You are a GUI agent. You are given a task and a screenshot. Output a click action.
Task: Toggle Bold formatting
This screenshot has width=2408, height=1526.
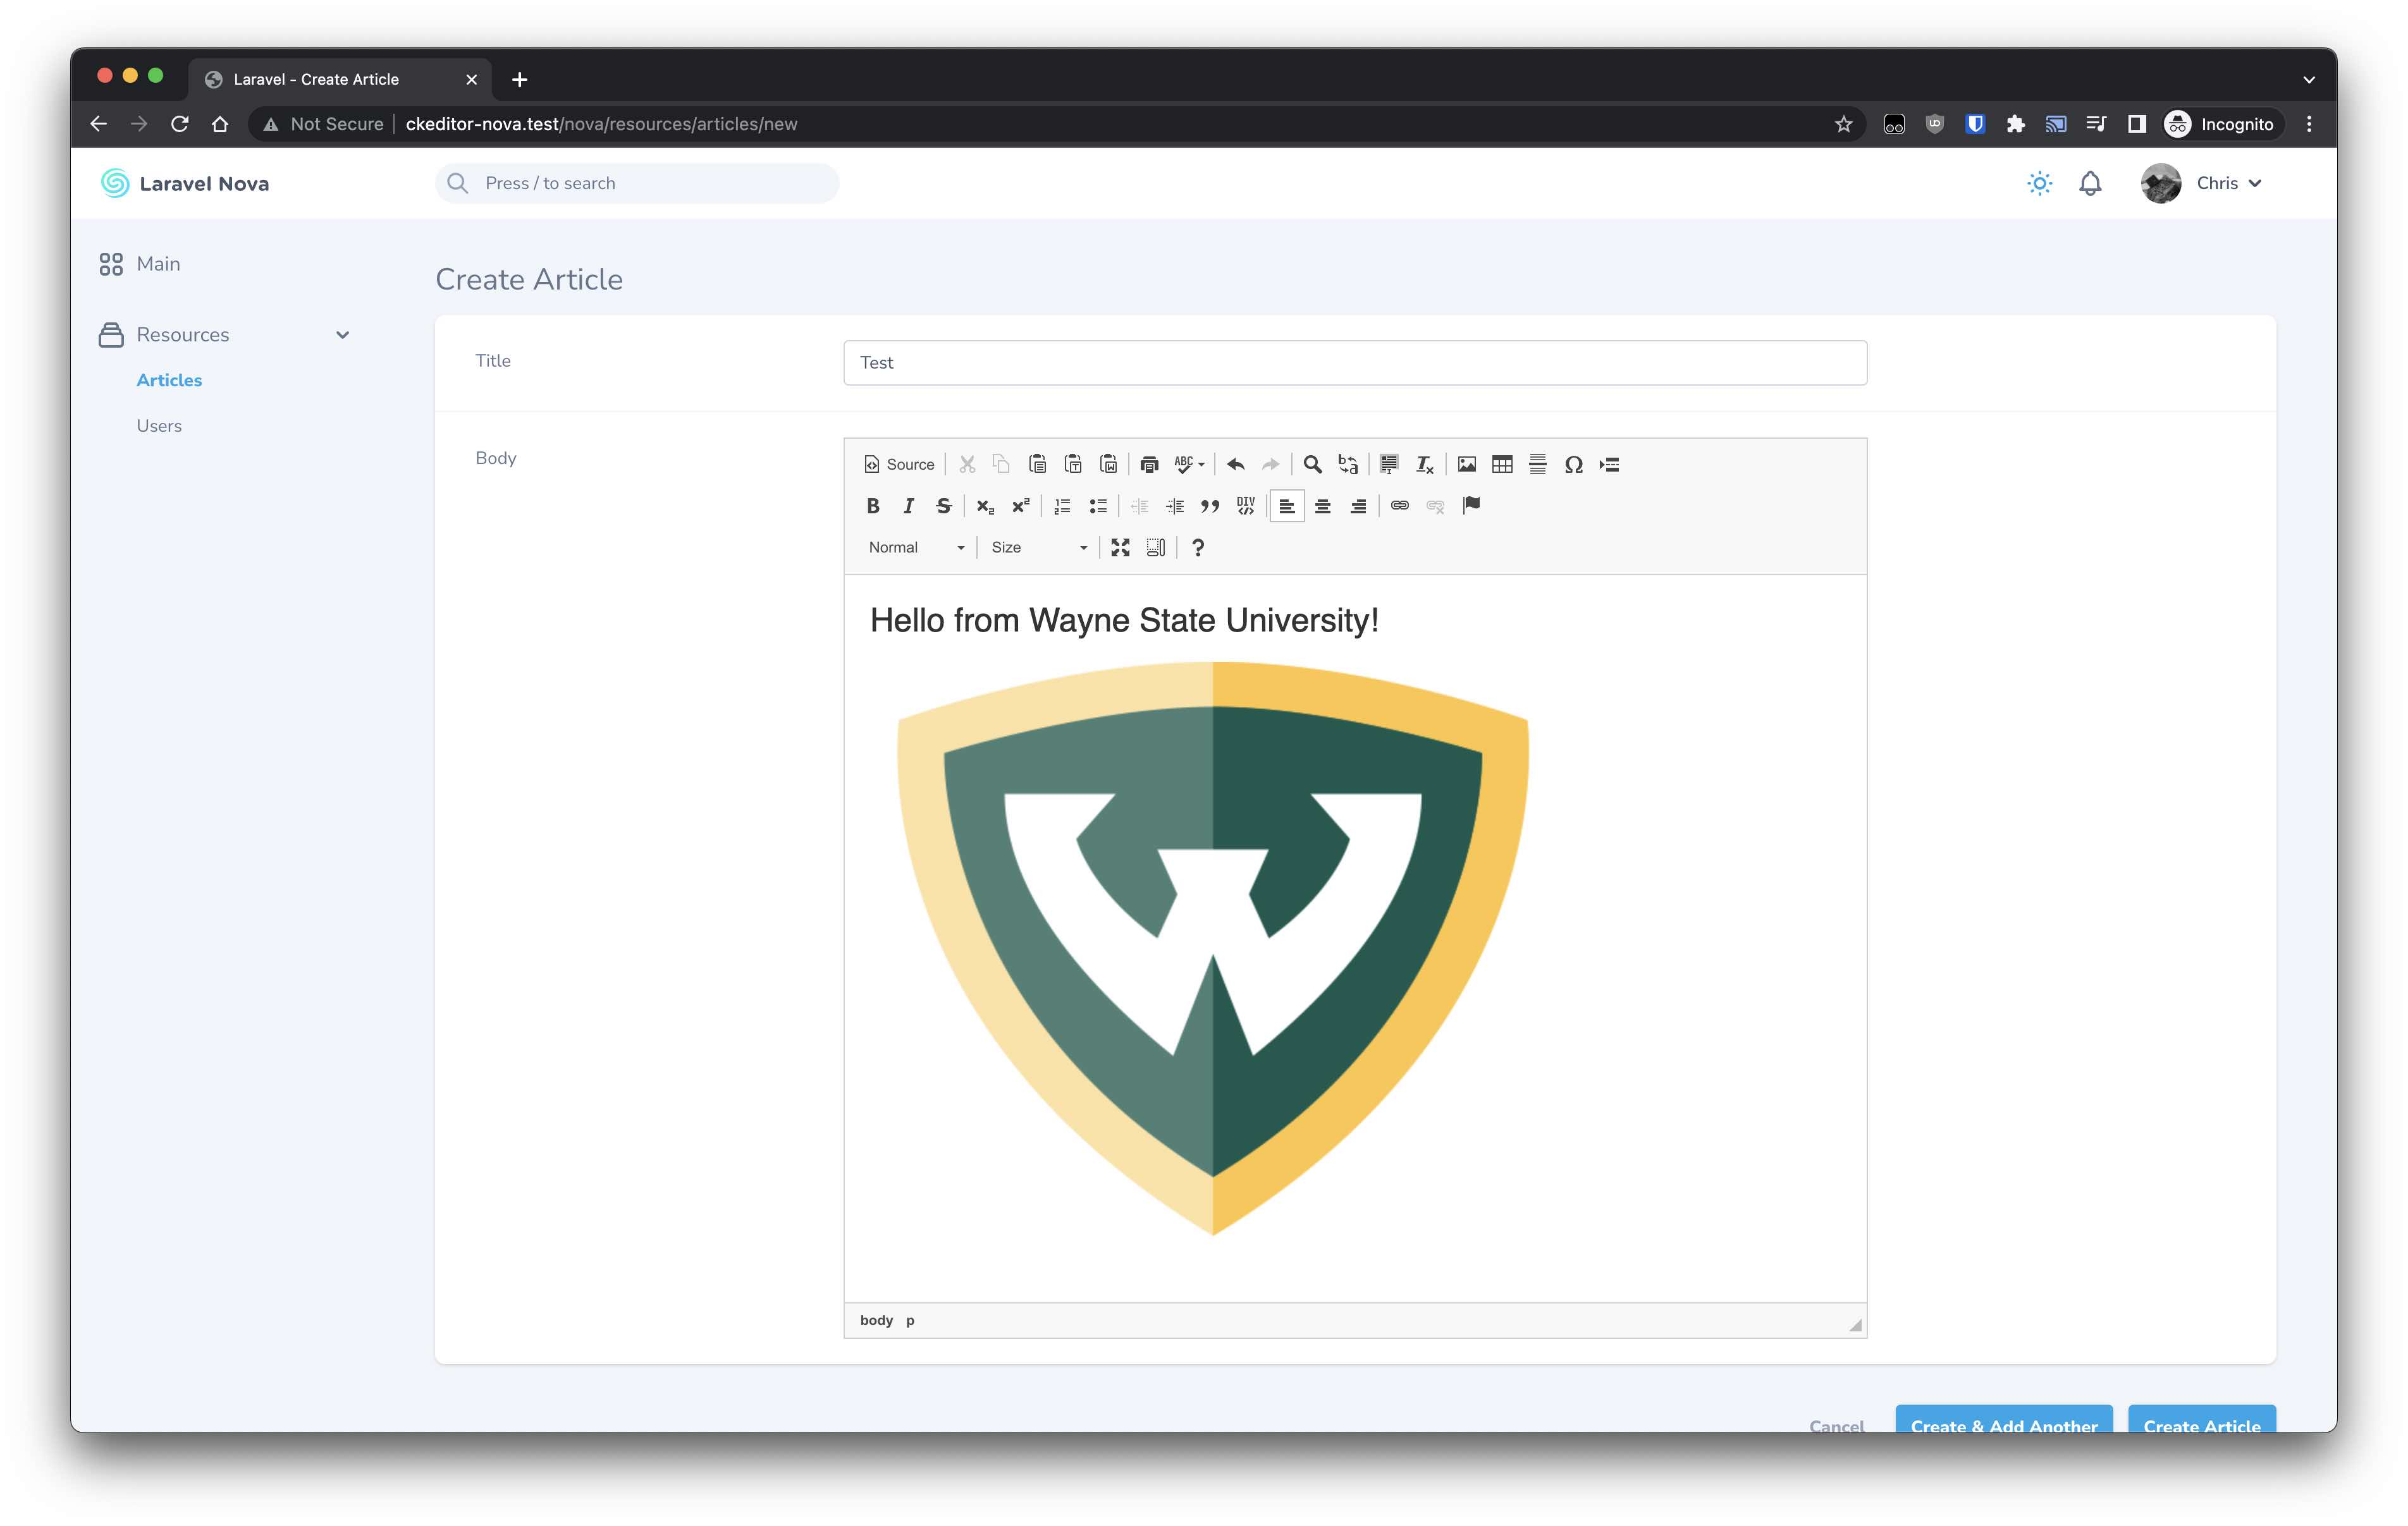pyautogui.click(x=873, y=506)
